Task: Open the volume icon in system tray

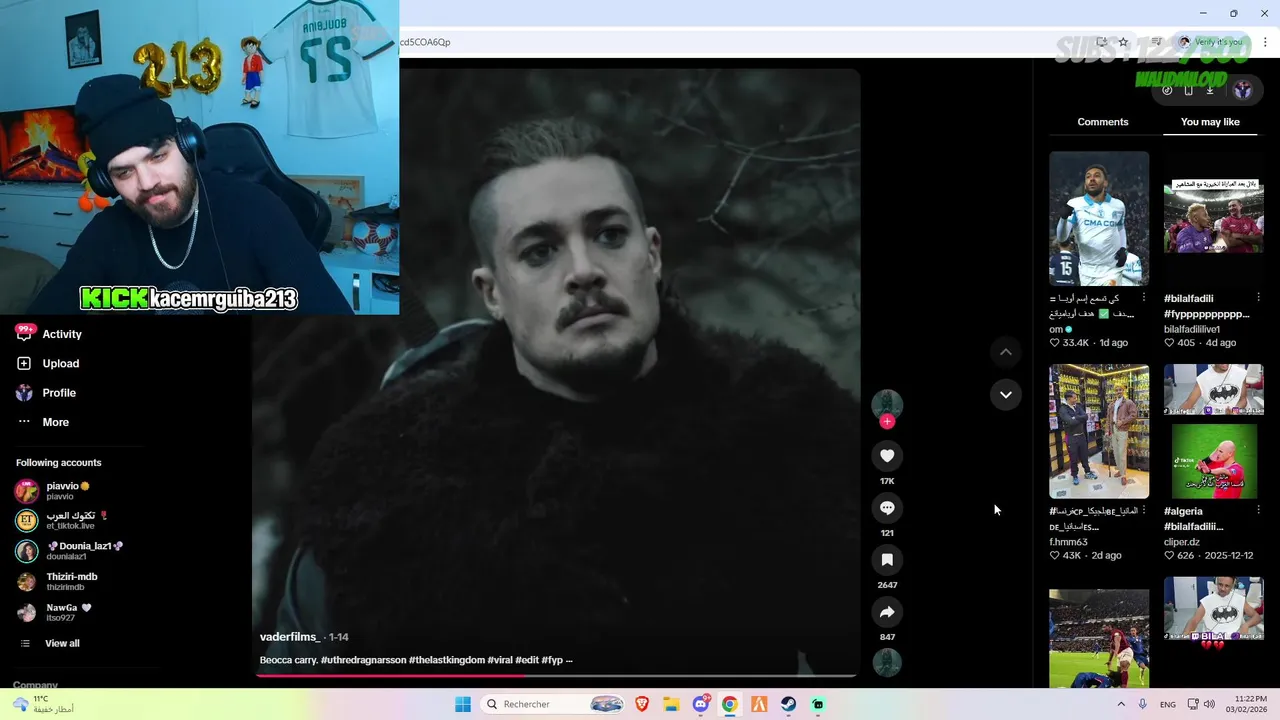Action: click(1208, 704)
